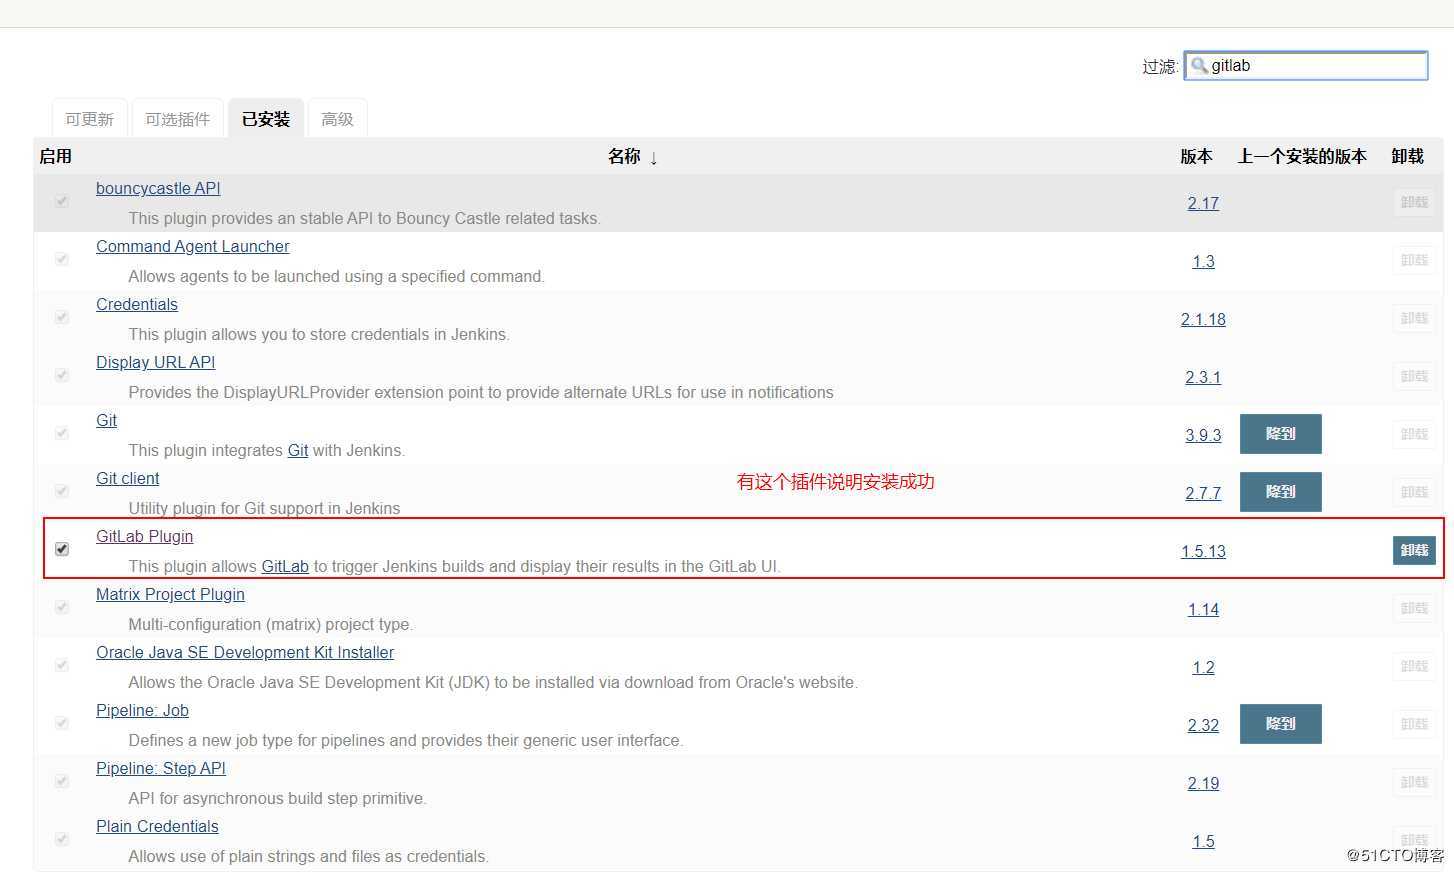Open Oracle Java SE Development Kit Installer link
The height and width of the screenshot is (872, 1454).
[245, 652]
